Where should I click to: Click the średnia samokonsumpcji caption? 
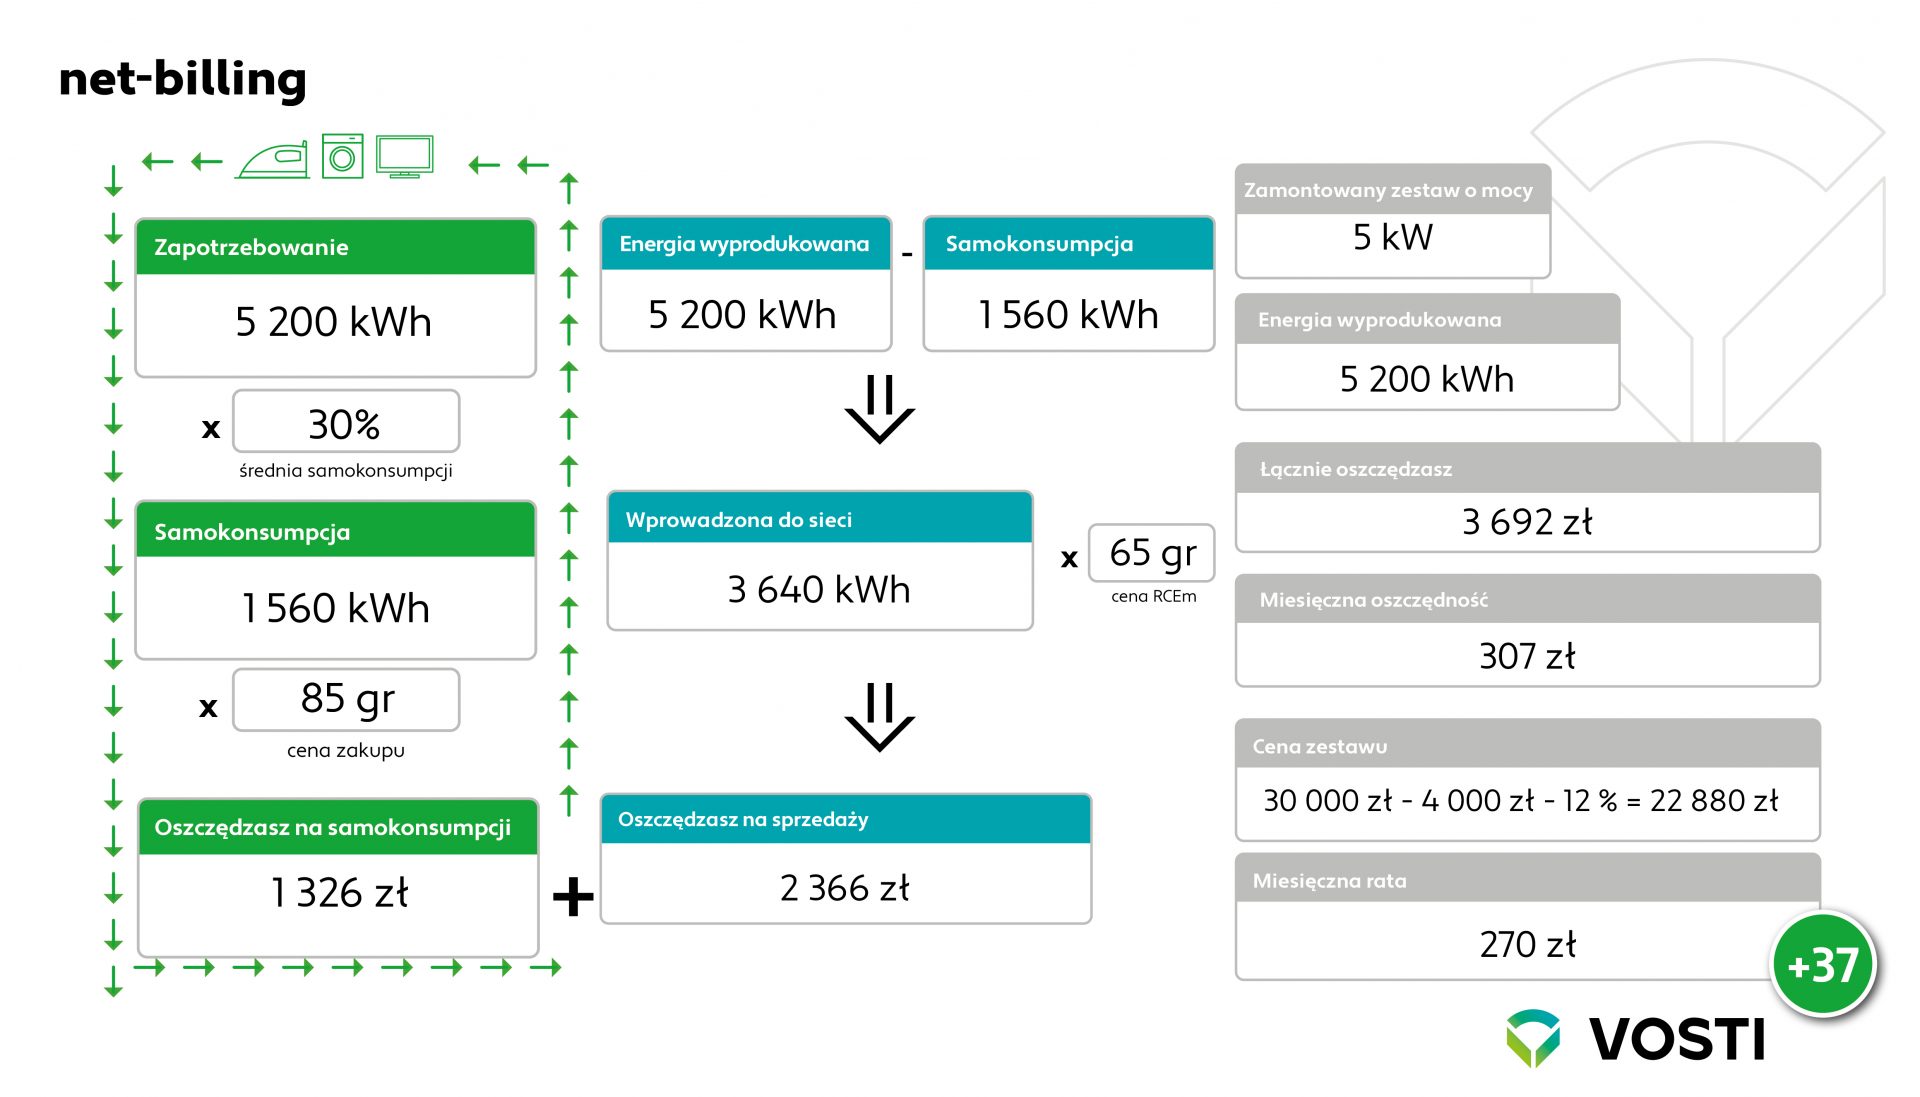tap(346, 470)
